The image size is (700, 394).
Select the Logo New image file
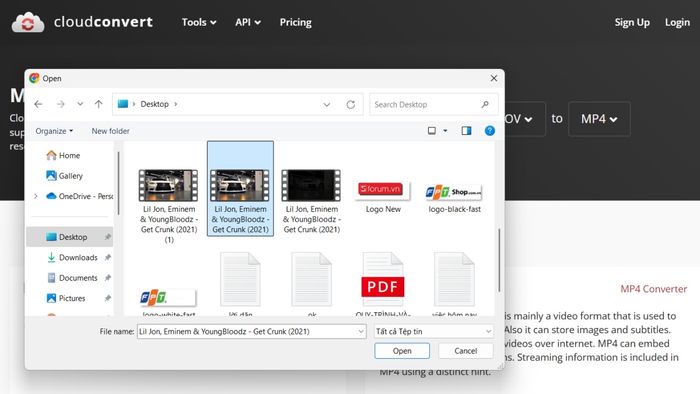click(x=383, y=196)
